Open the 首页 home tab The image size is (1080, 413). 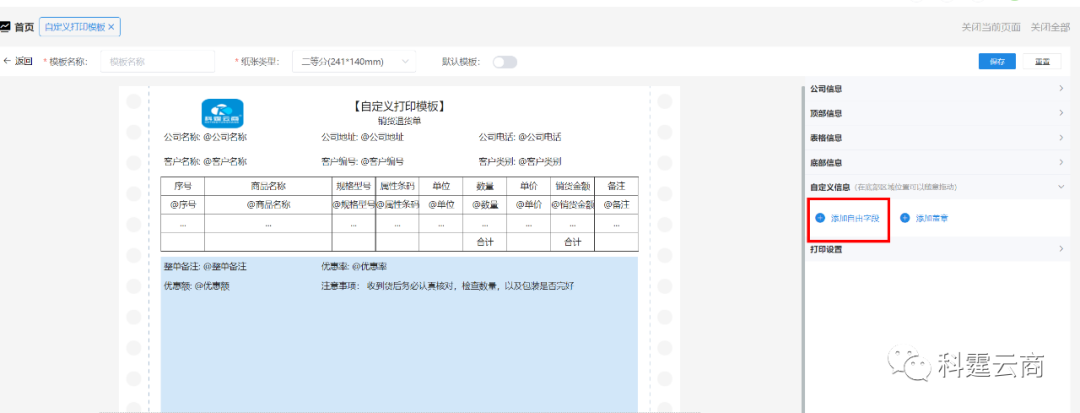coord(24,27)
